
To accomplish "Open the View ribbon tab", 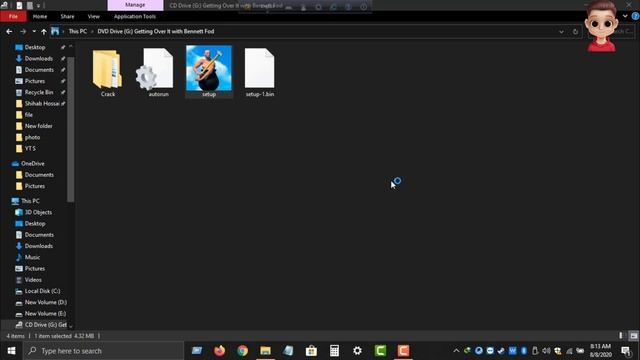I will [93, 16].
